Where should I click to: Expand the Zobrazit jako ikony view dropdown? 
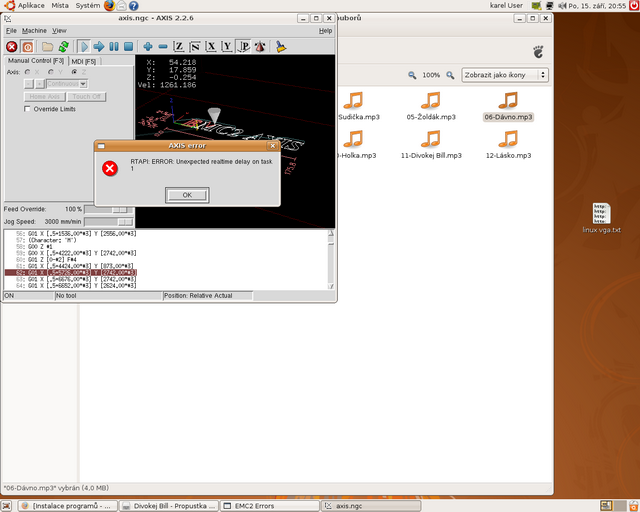504,75
